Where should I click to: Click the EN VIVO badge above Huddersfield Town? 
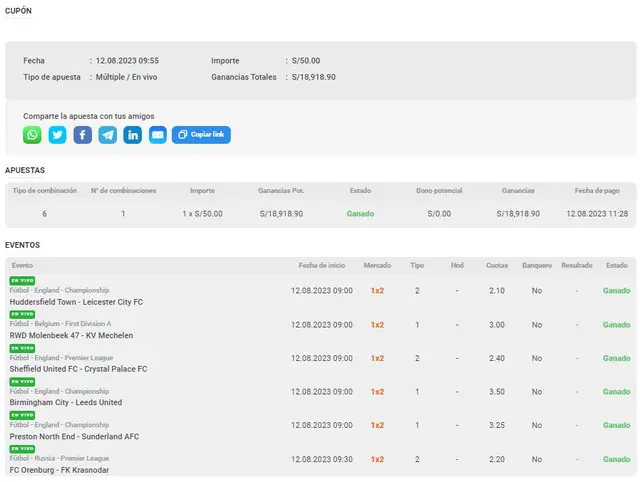click(22, 281)
